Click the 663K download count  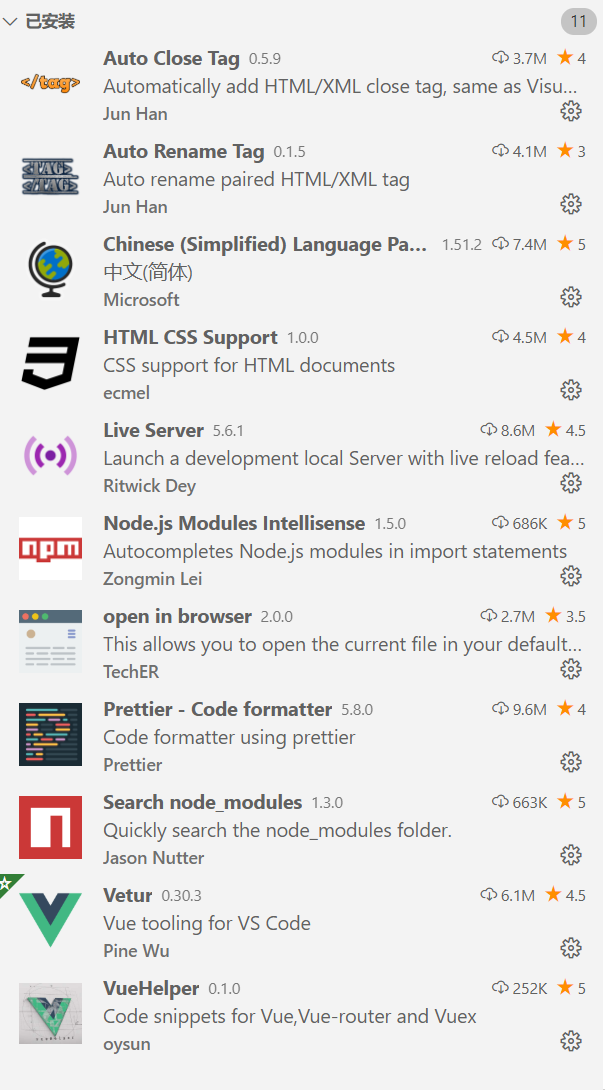click(x=529, y=803)
